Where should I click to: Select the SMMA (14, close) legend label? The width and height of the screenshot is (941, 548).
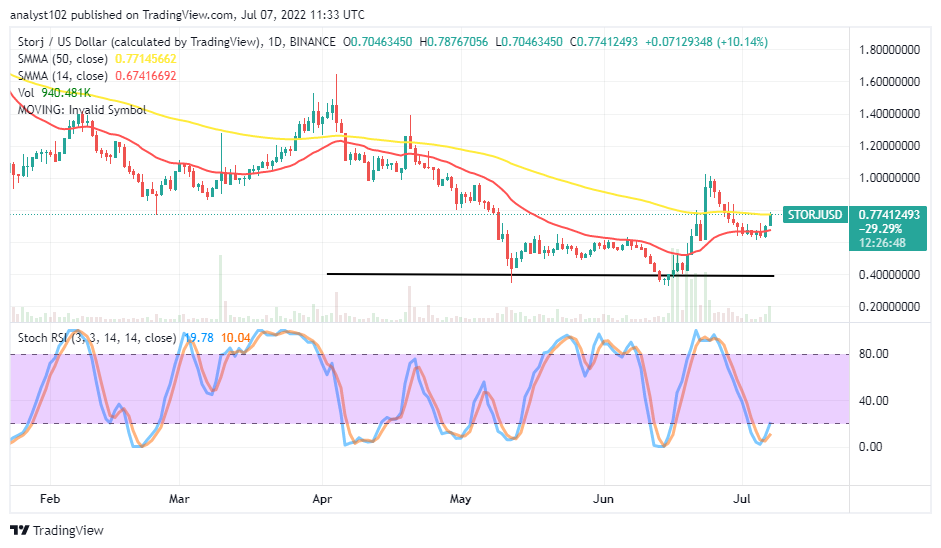62,73
